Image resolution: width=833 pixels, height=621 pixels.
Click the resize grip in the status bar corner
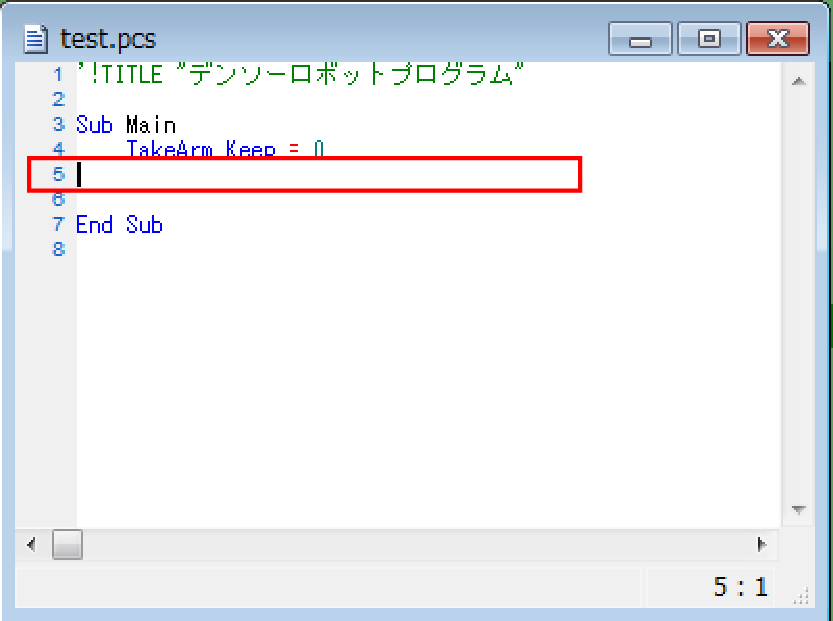(x=798, y=596)
